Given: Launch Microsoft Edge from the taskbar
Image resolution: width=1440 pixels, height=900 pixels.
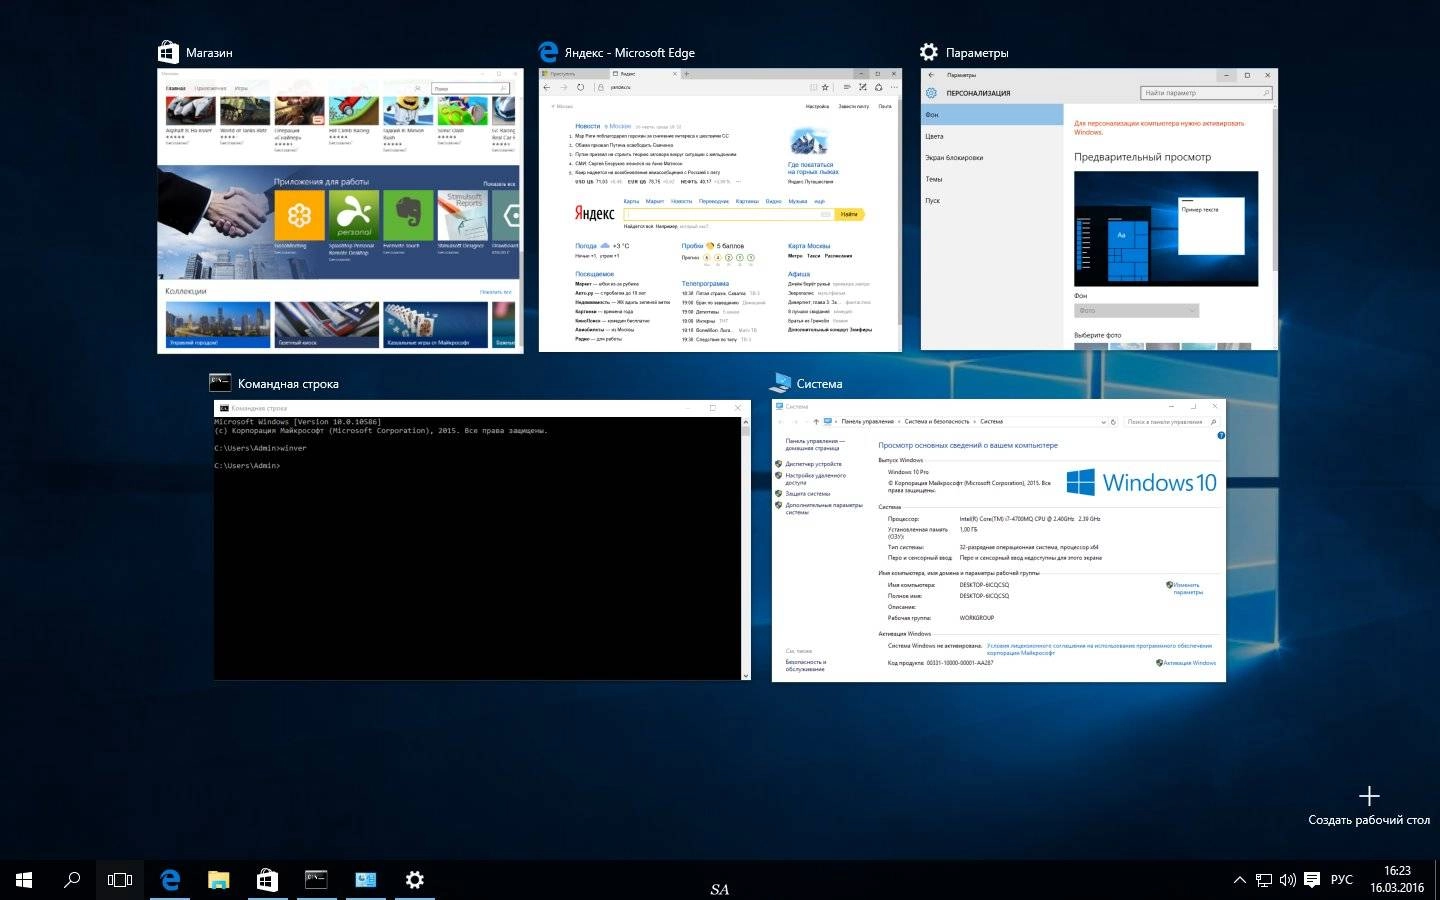Looking at the screenshot, I should point(170,880).
